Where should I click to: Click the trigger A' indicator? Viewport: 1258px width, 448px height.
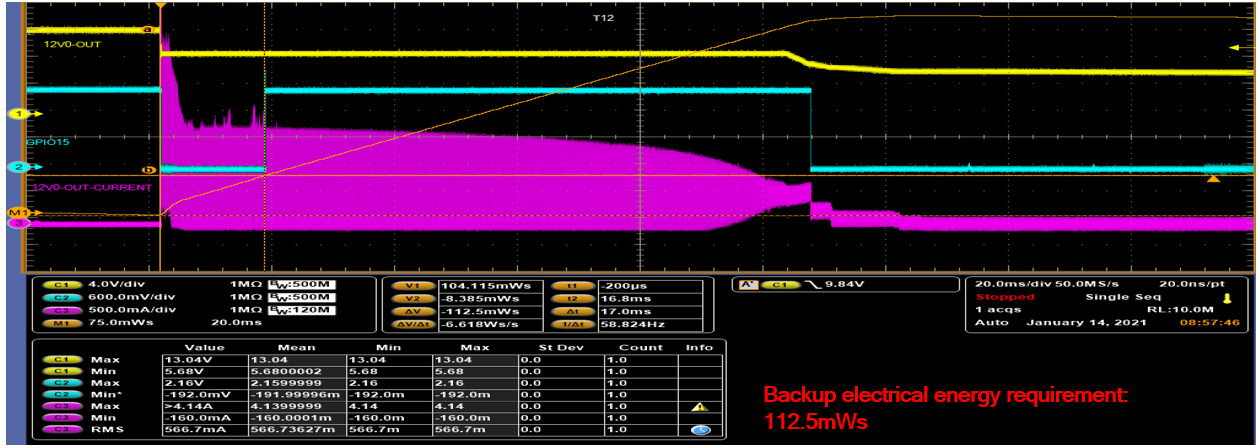(x=746, y=285)
